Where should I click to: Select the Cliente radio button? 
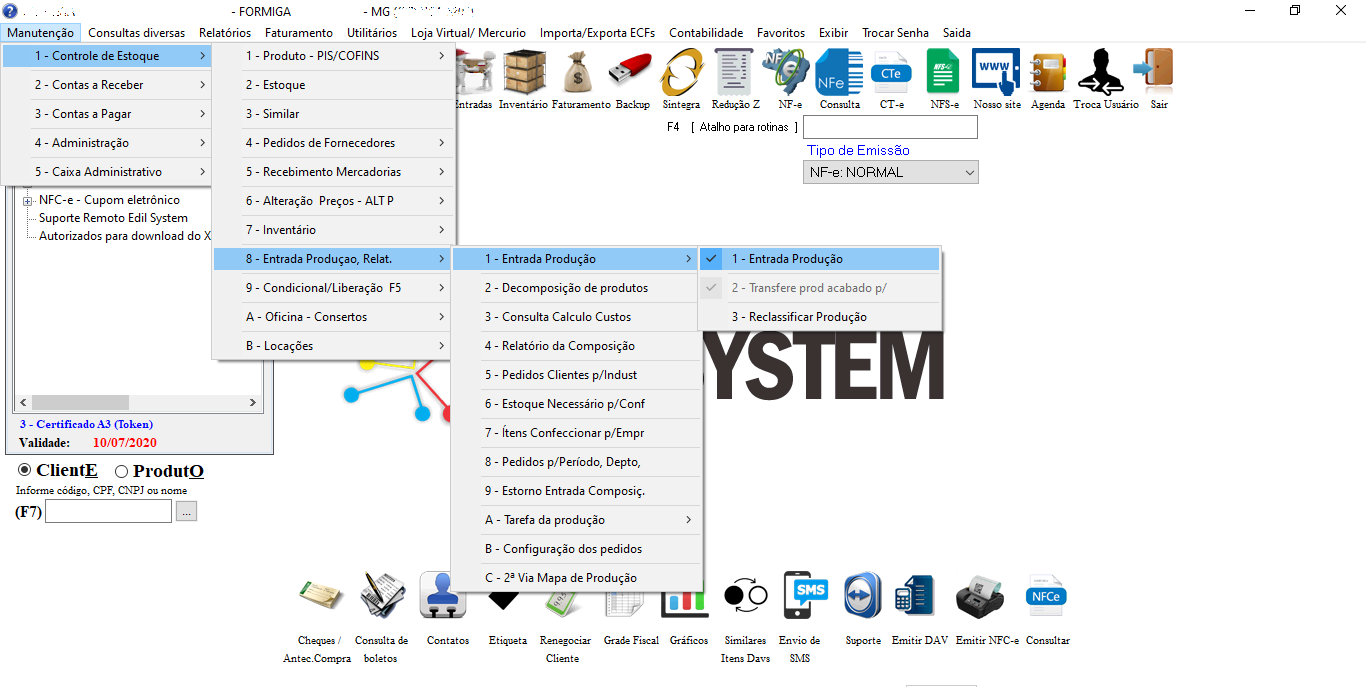click(x=25, y=471)
